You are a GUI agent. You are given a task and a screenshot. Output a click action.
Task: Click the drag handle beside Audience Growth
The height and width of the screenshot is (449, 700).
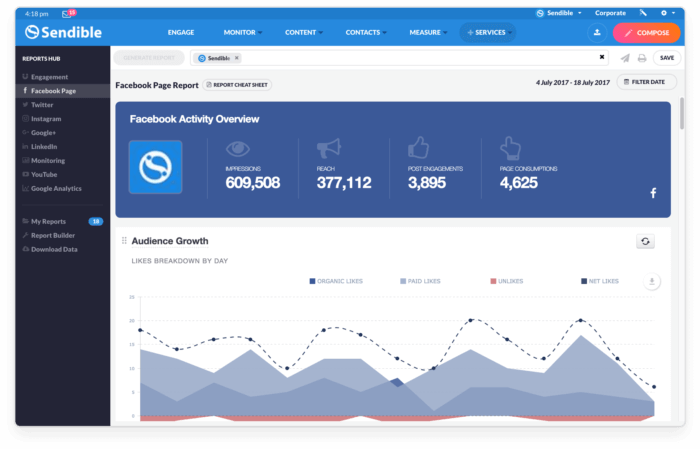pyautogui.click(x=124, y=241)
